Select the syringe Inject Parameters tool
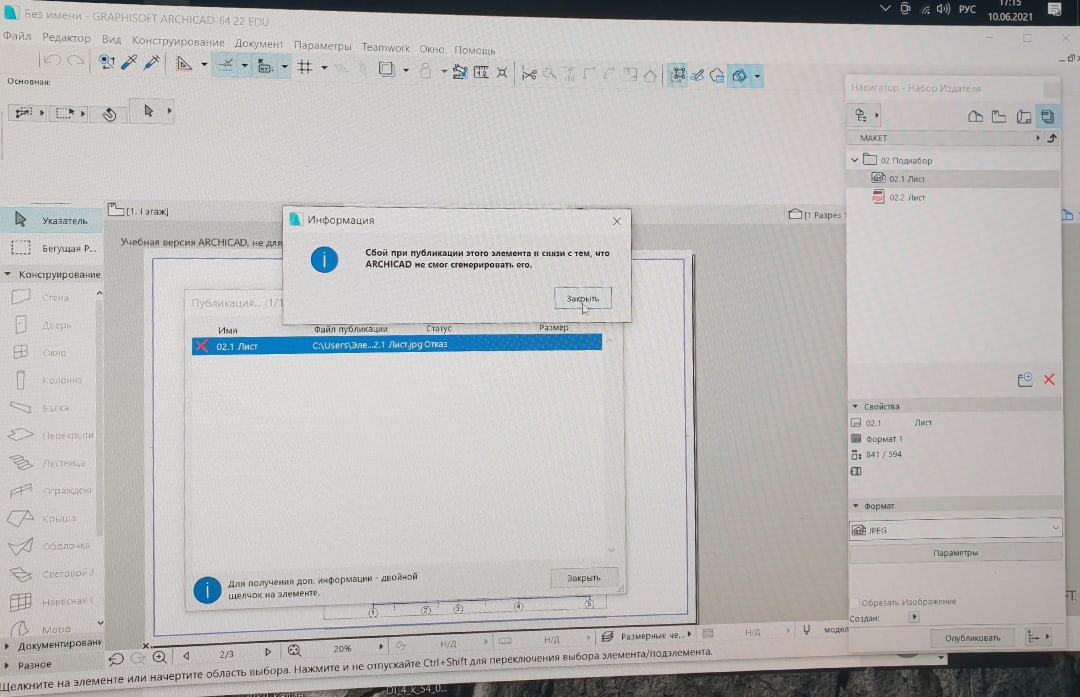Screen dimensions: 1080x697 click(x=152, y=63)
